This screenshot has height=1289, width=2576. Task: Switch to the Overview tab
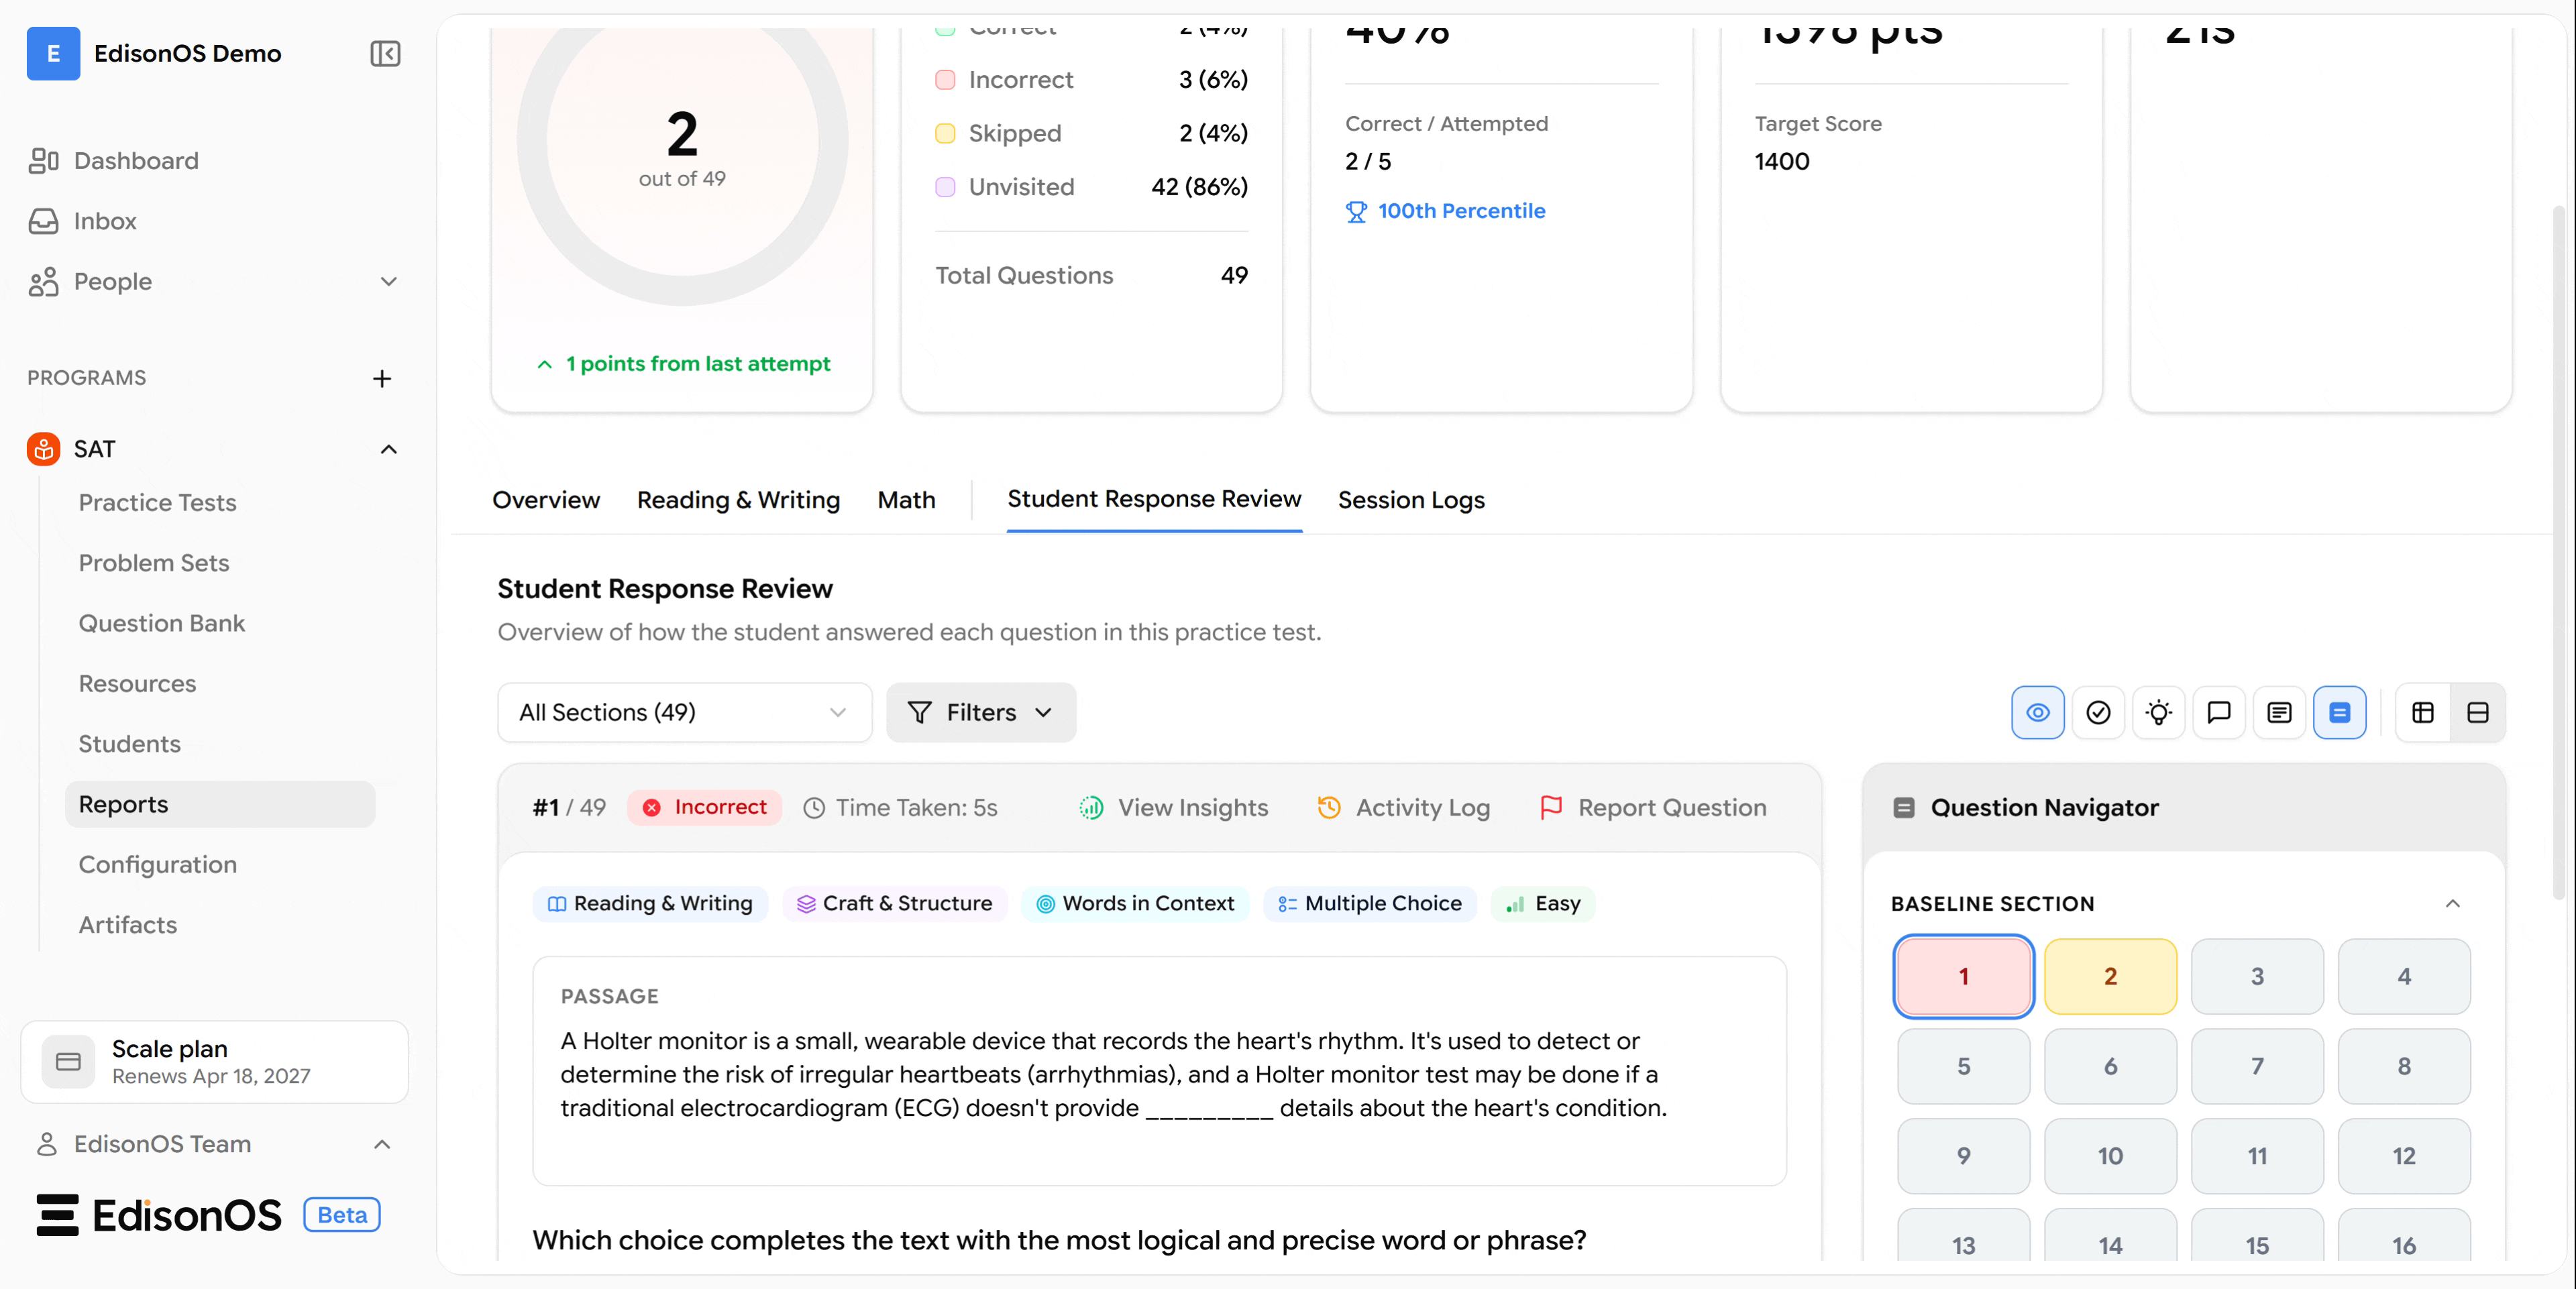click(545, 499)
